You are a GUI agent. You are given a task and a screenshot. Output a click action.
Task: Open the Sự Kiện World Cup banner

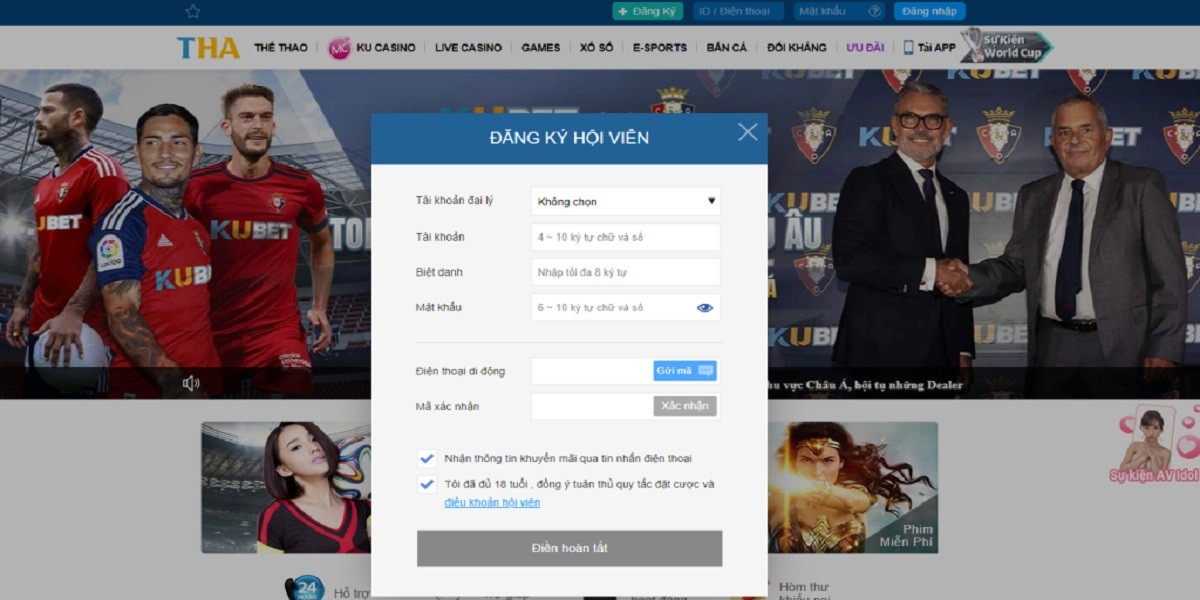(x=1006, y=46)
